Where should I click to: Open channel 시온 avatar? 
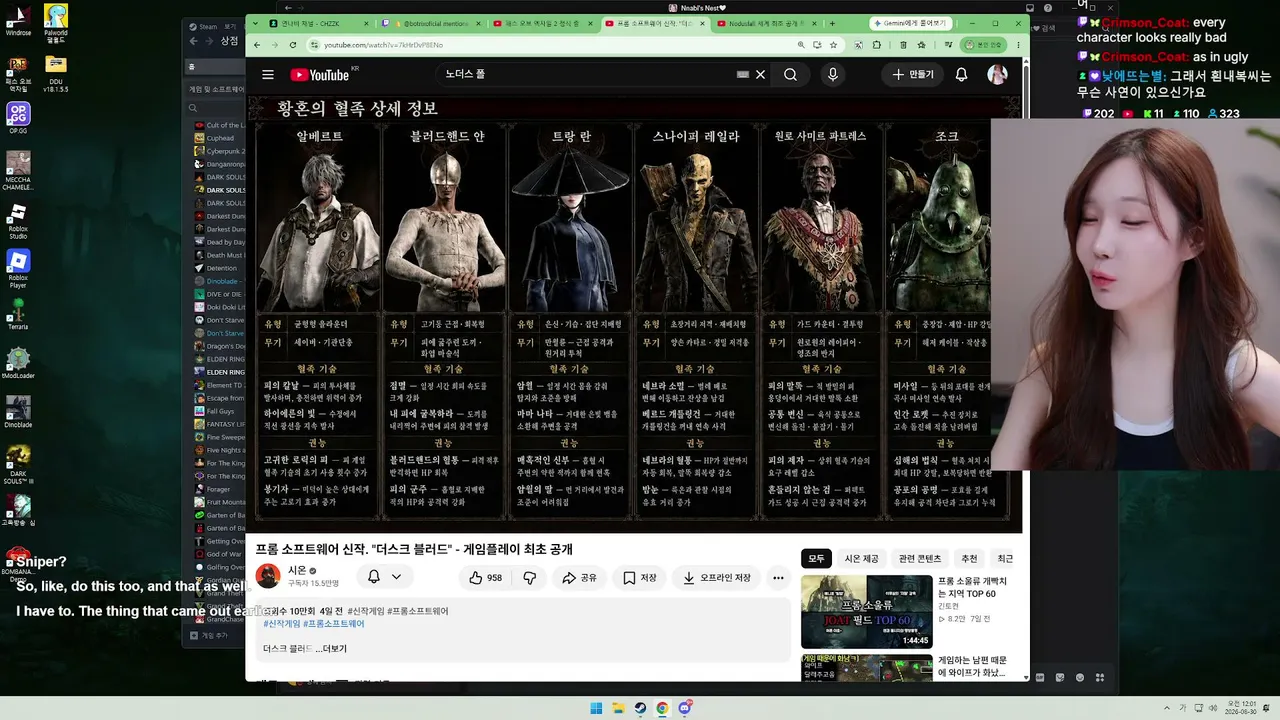(x=268, y=576)
